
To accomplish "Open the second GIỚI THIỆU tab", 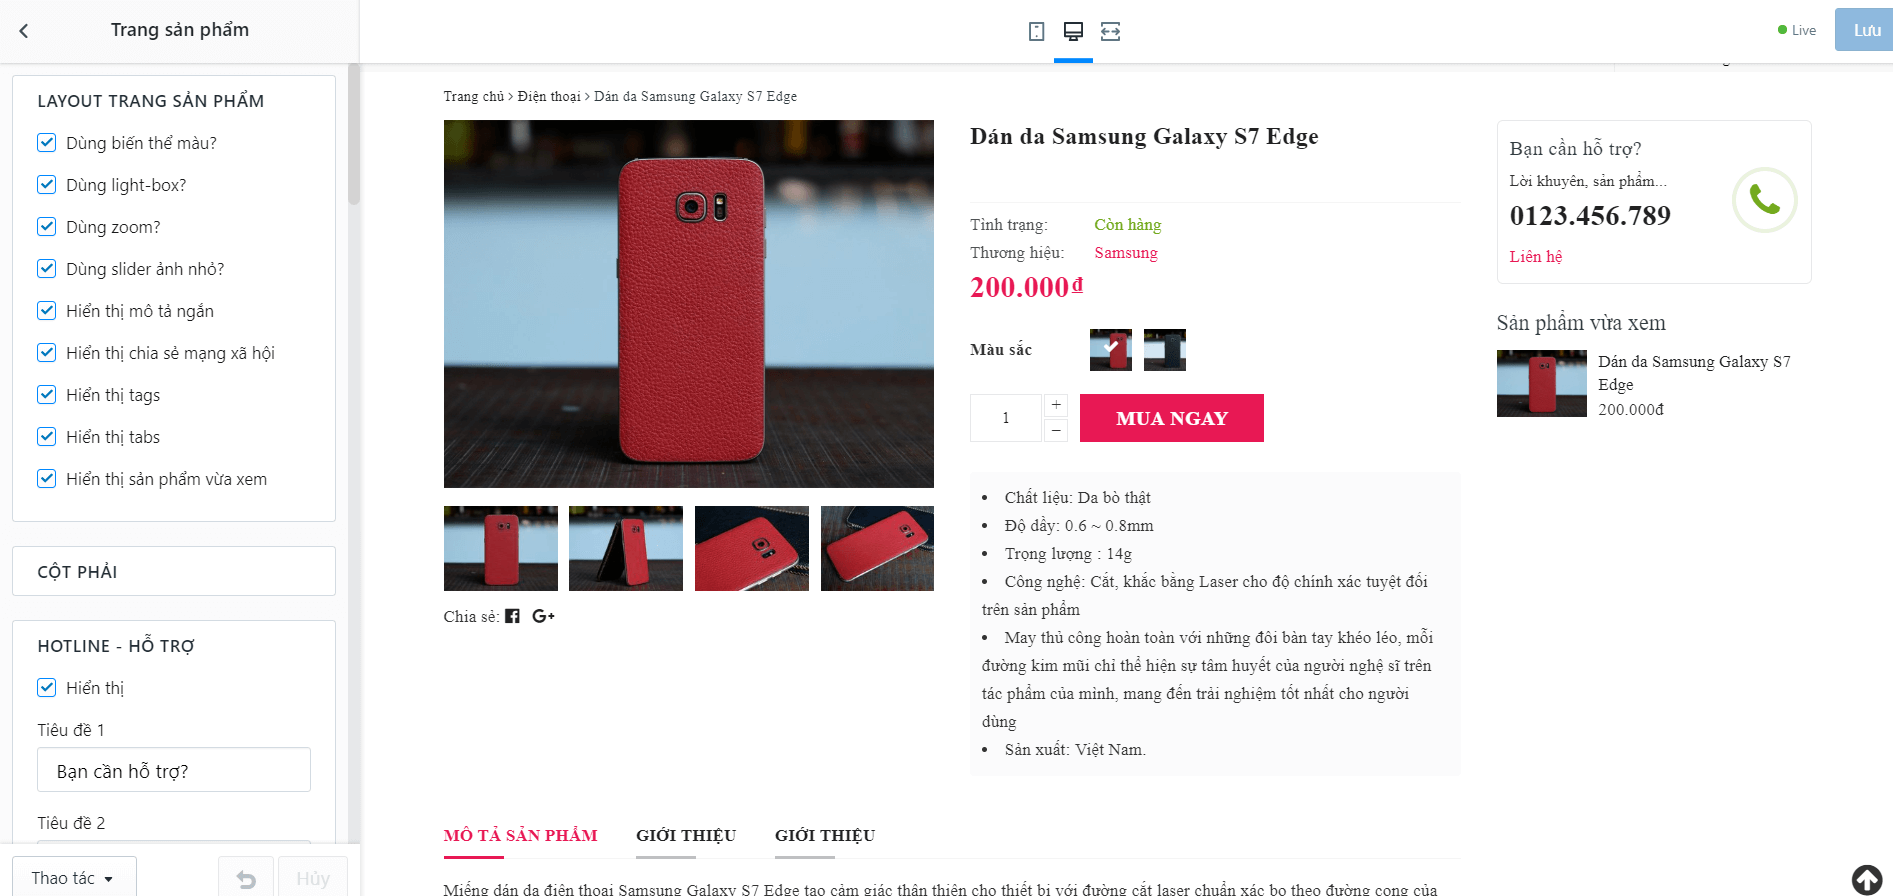I will [x=825, y=836].
